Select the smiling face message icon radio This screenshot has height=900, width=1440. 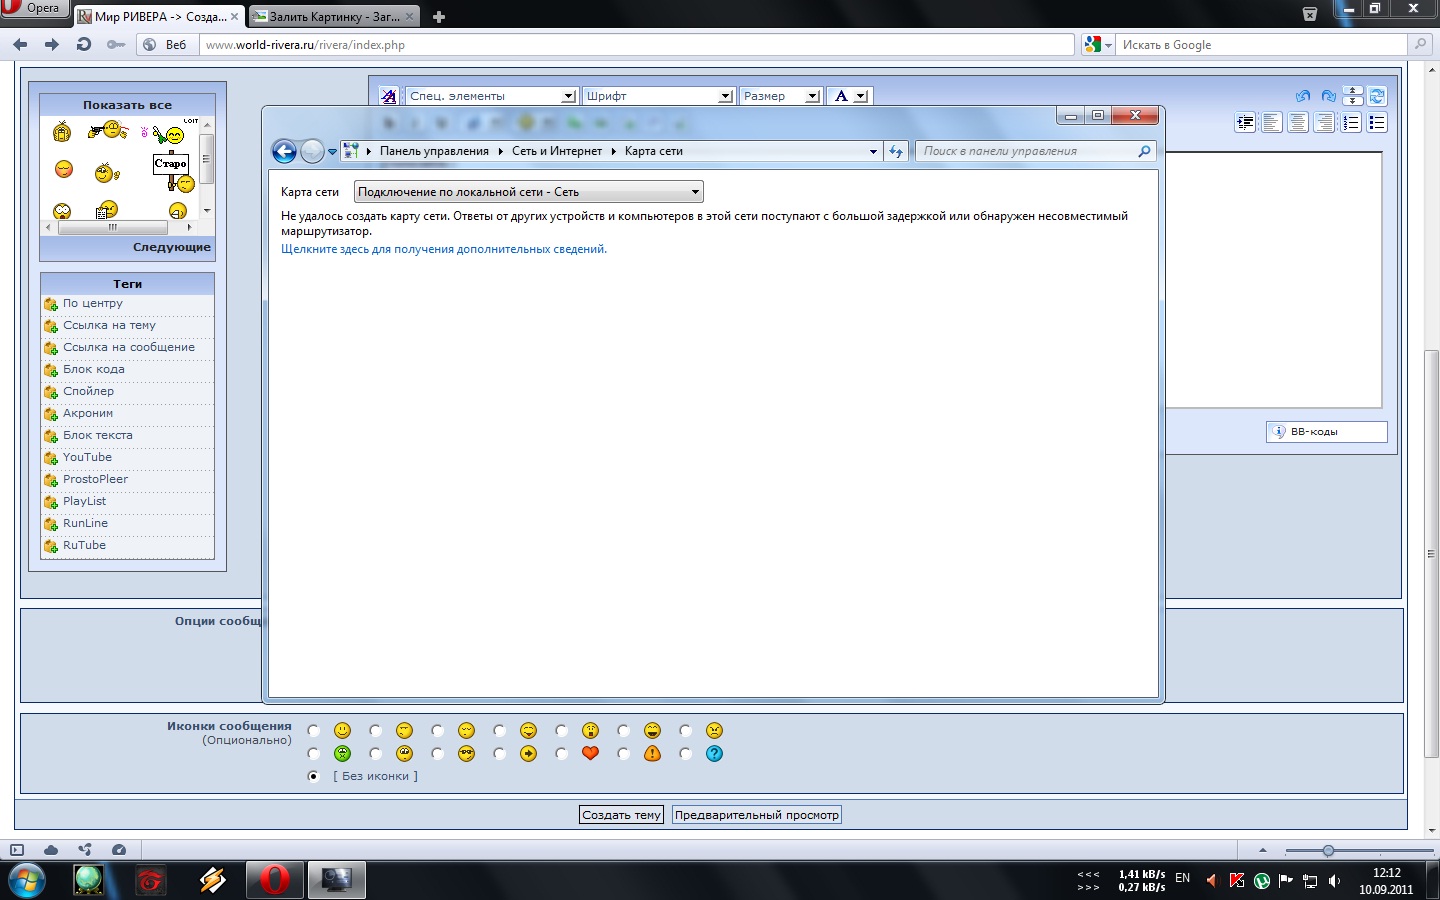tap(314, 731)
